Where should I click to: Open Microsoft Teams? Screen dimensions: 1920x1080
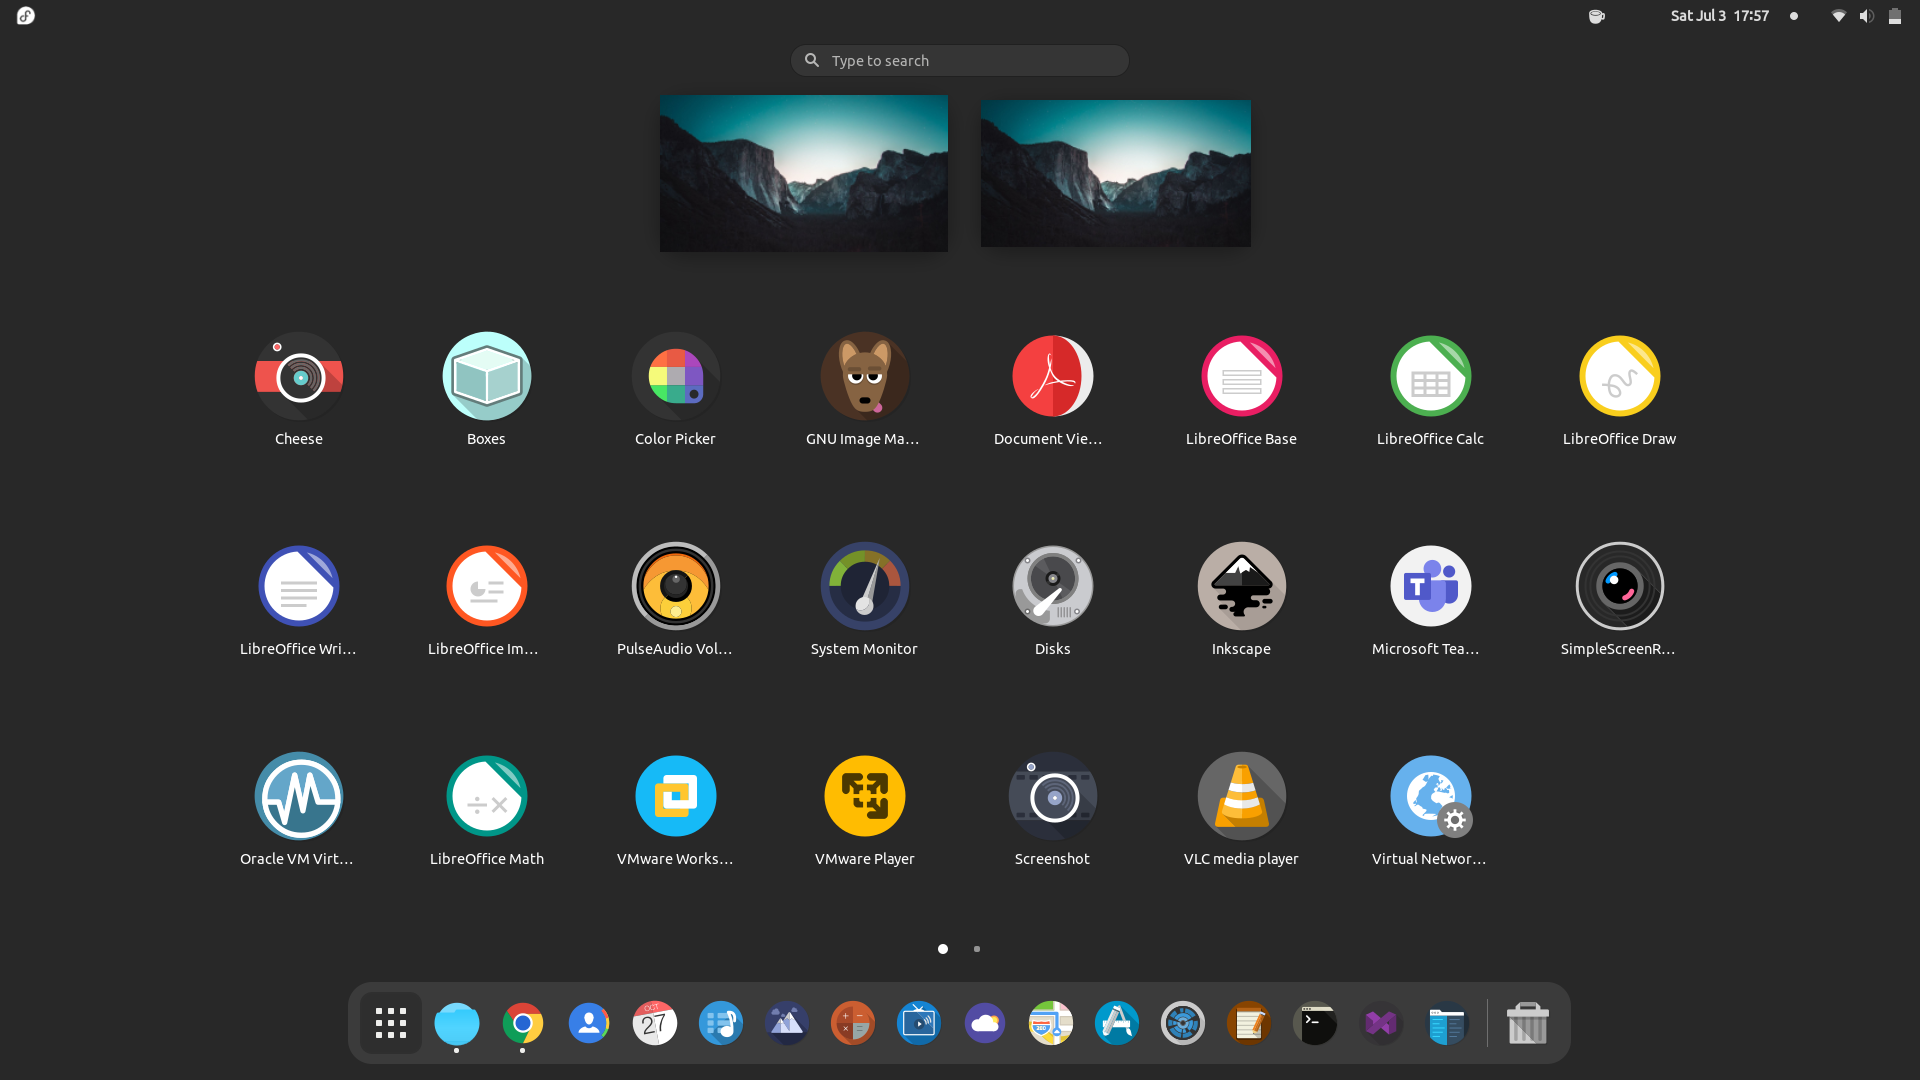coord(1430,587)
